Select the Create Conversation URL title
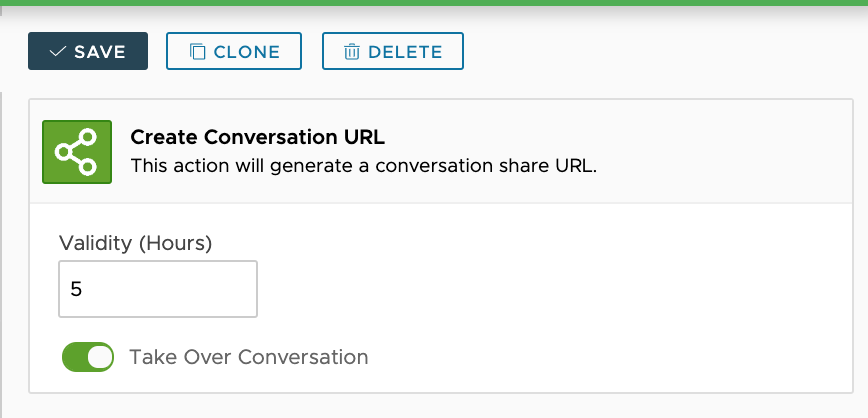The width and height of the screenshot is (868, 418). point(257,137)
